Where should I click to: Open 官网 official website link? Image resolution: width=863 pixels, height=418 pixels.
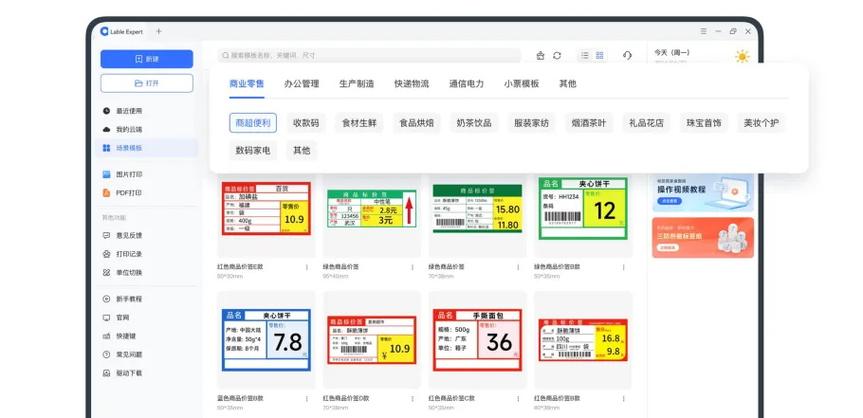pos(116,318)
